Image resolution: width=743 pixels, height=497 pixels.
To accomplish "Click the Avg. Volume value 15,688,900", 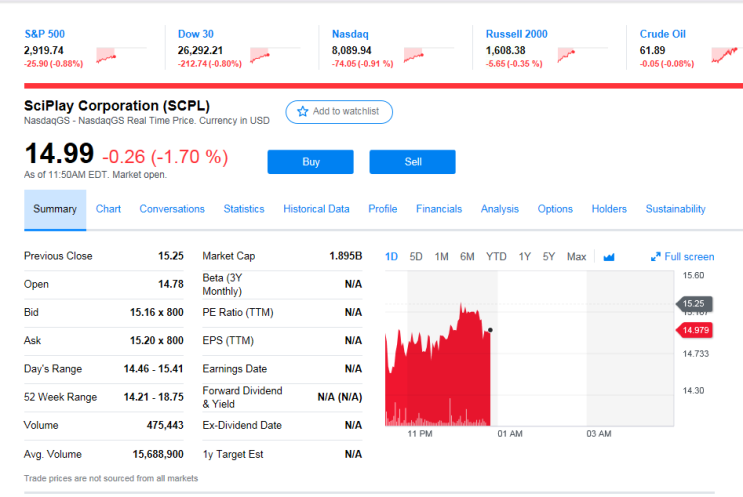I will coord(158,454).
